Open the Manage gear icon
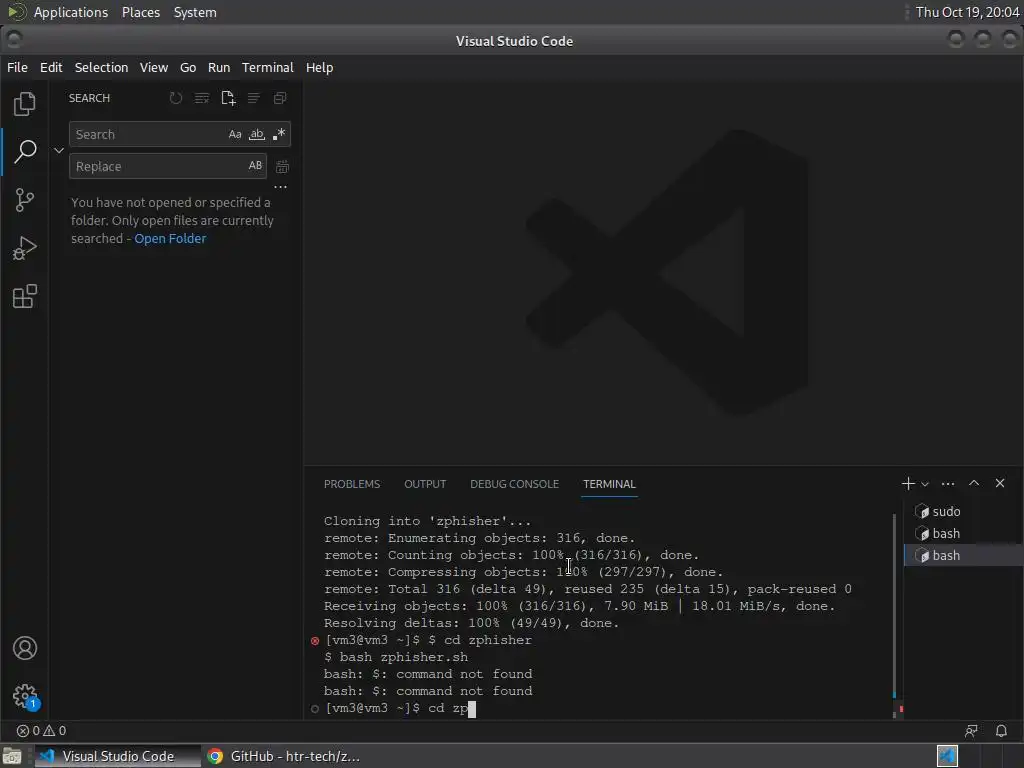The width and height of the screenshot is (1024, 768). [x=25, y=696]
